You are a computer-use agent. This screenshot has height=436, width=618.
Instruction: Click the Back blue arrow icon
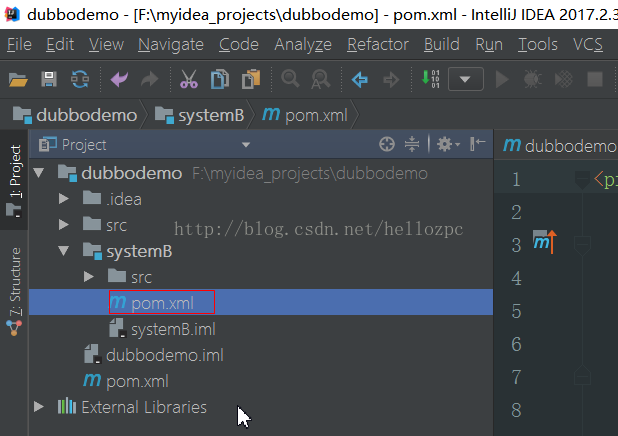click(360, 80)
